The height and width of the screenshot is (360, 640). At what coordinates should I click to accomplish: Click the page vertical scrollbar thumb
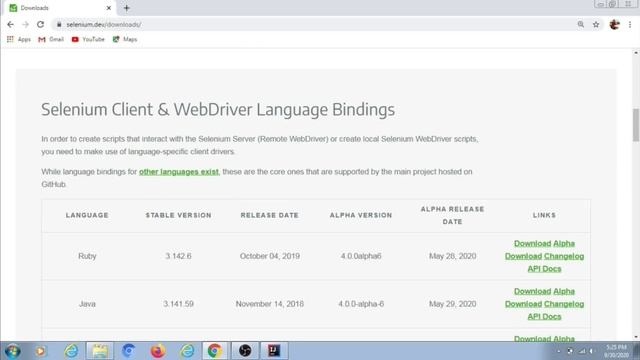click(636, 125)
